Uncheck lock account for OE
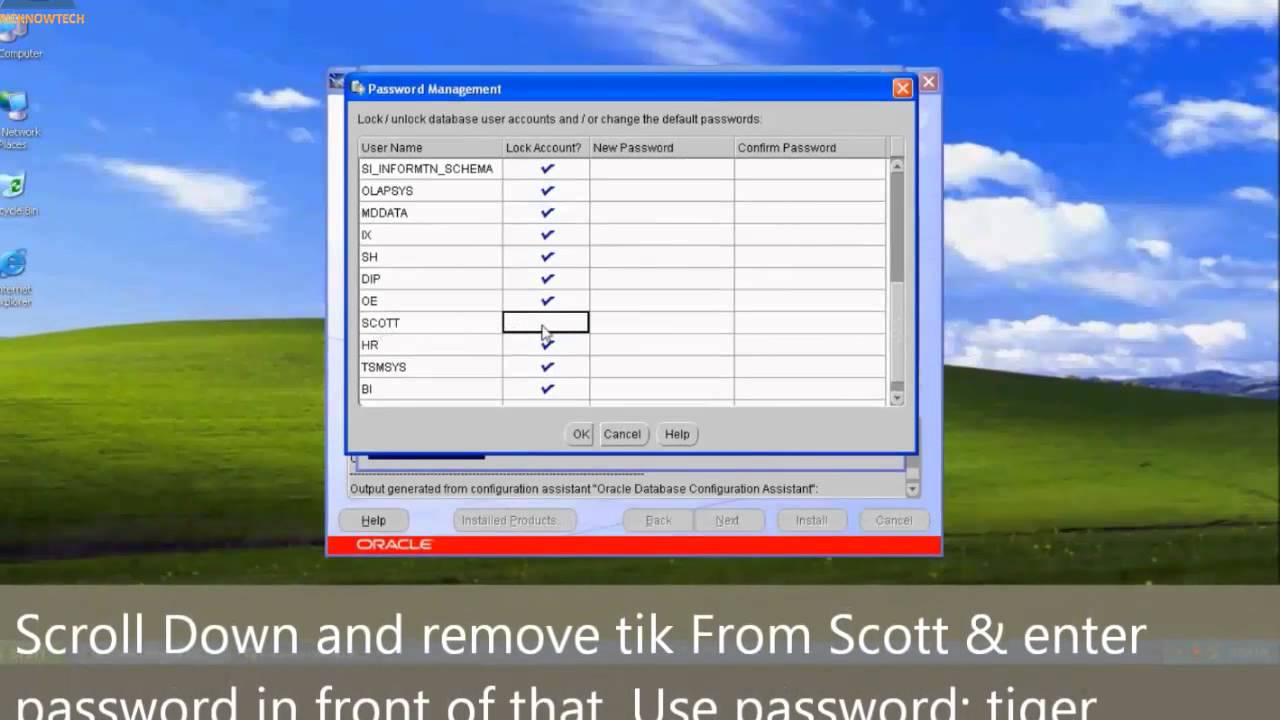The image size is (1280, 720). click(x=546, y=301)
